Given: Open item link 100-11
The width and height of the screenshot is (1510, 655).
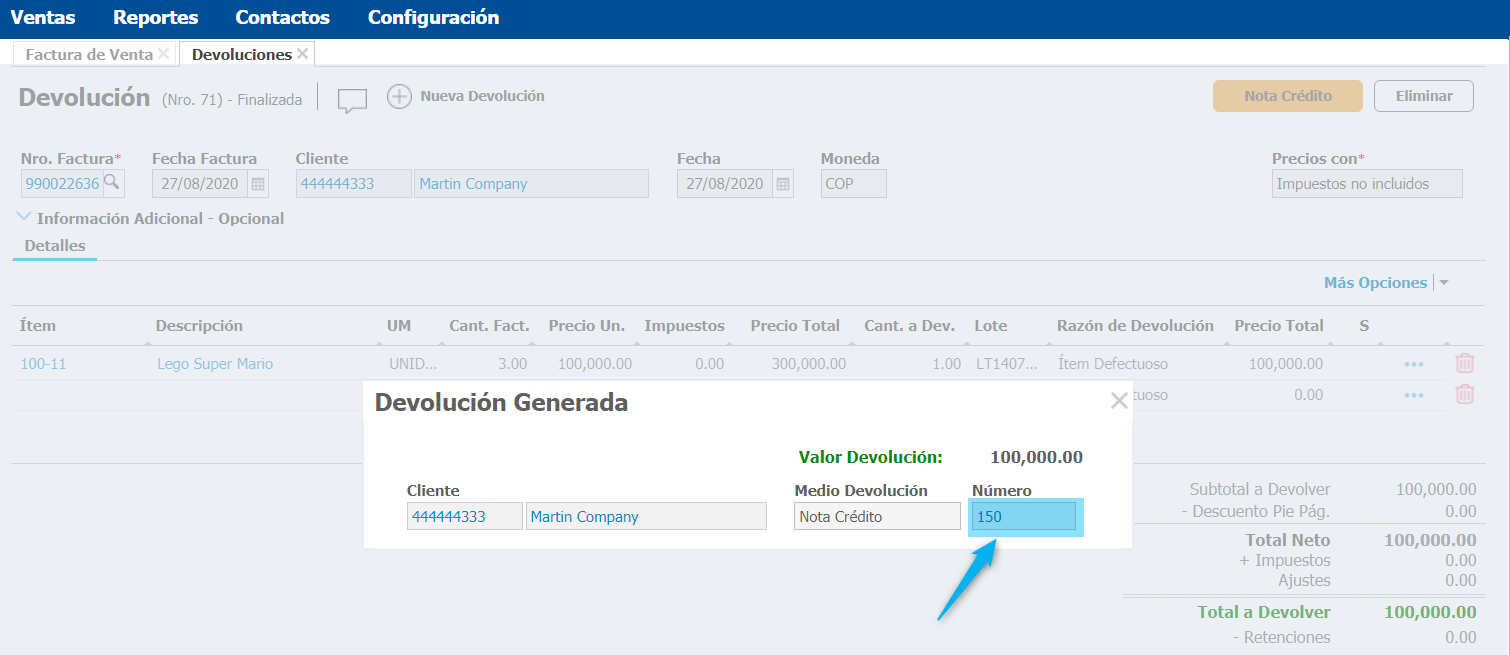Looking at the screenshot, I should click(43, 364).
